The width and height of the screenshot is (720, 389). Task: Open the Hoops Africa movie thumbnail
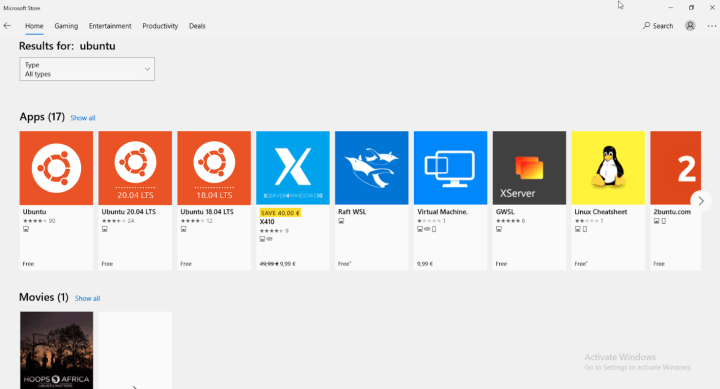tap(56, 350)
